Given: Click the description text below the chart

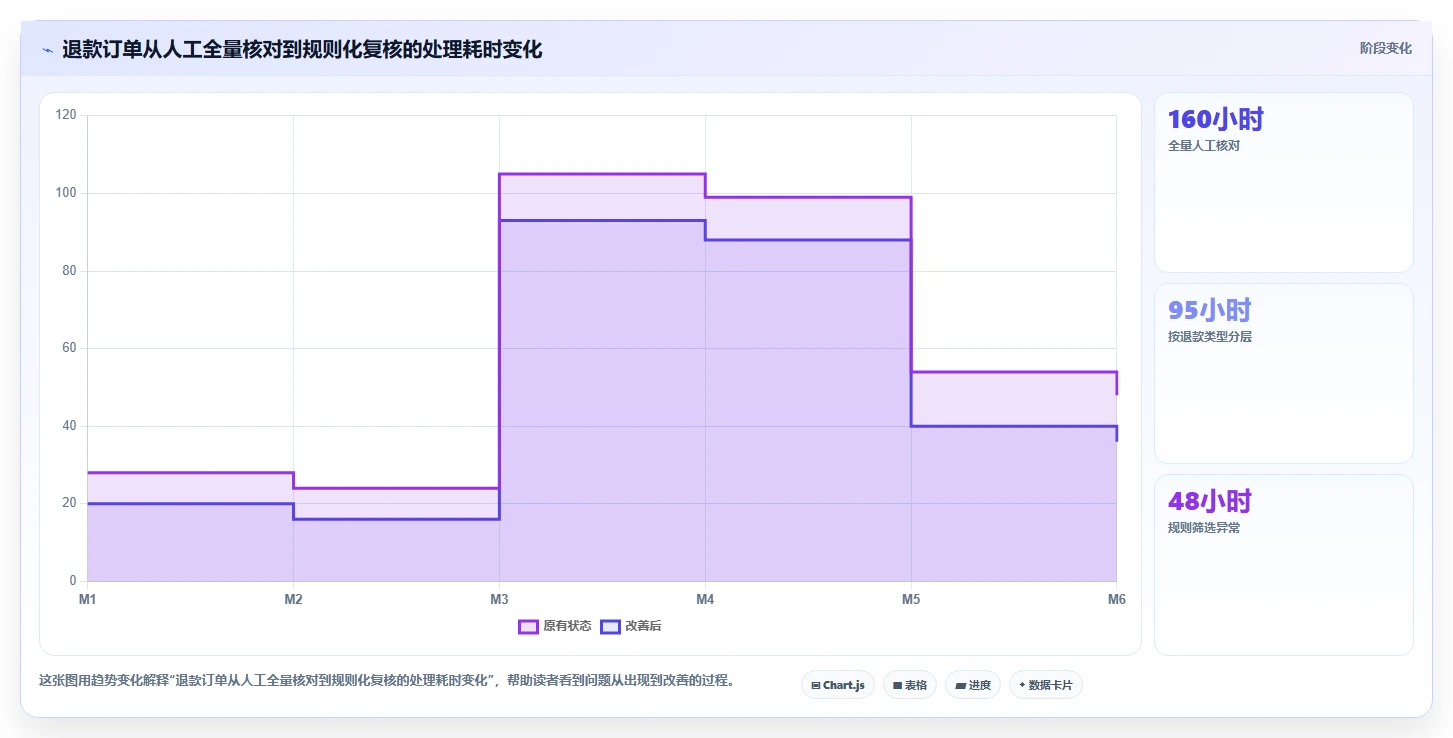Looking at the screenshot, I should click(388, 681).
